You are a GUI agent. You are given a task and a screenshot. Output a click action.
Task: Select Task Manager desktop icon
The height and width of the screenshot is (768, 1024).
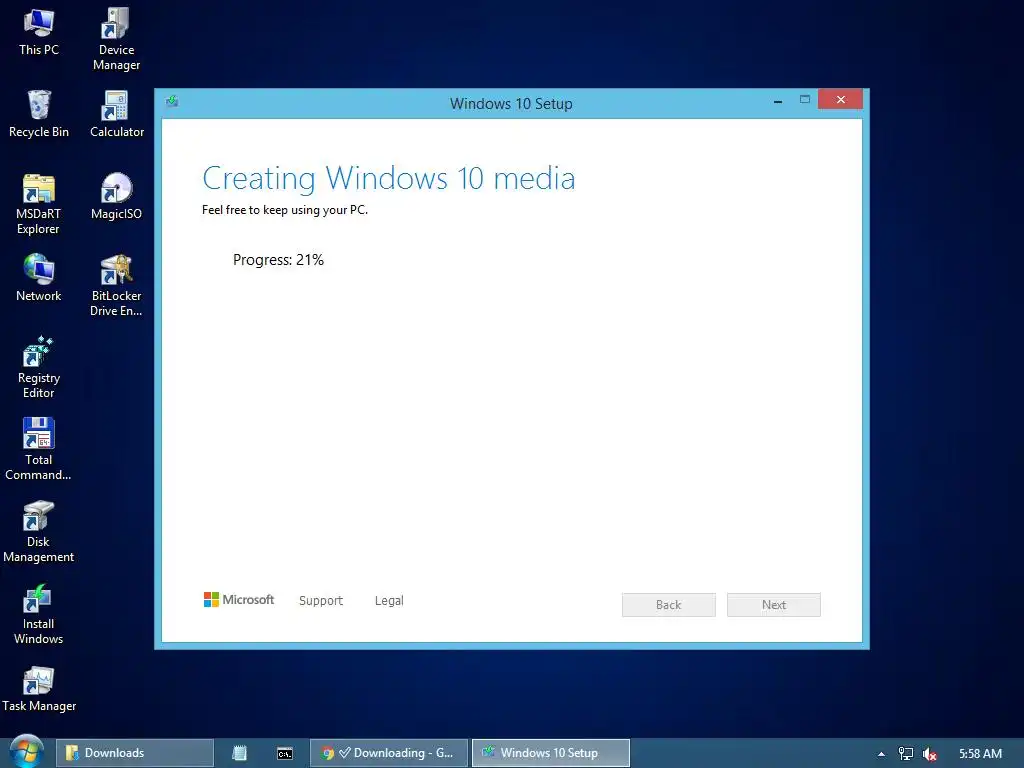pyautogui.click(x=39, y=689)
